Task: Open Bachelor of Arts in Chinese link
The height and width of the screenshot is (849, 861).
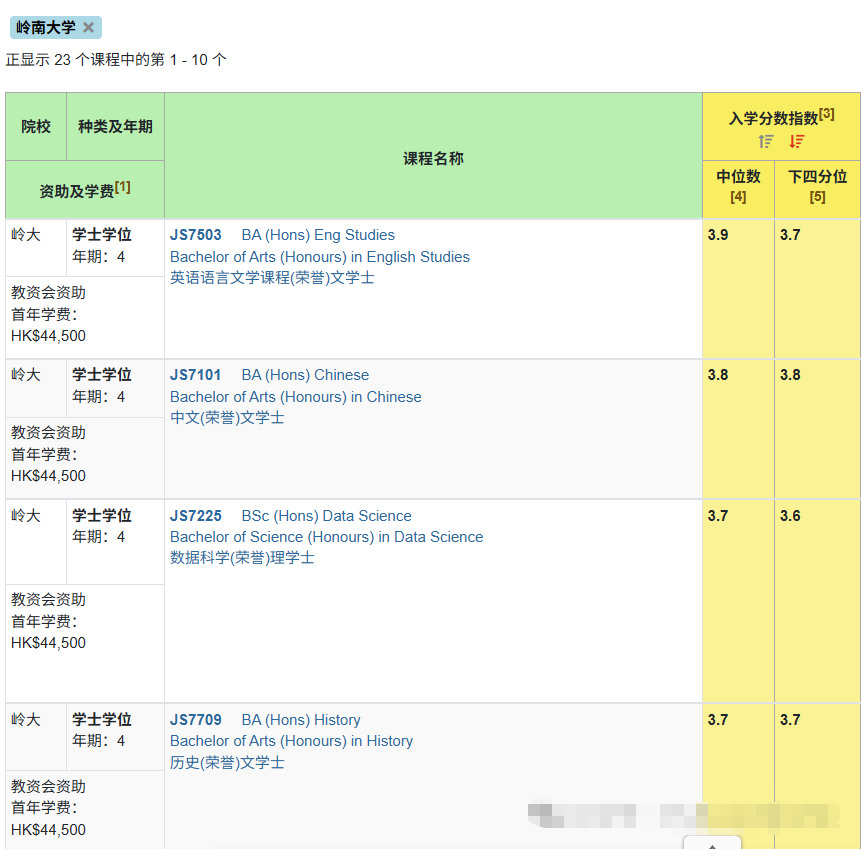Action: point(295,397)
